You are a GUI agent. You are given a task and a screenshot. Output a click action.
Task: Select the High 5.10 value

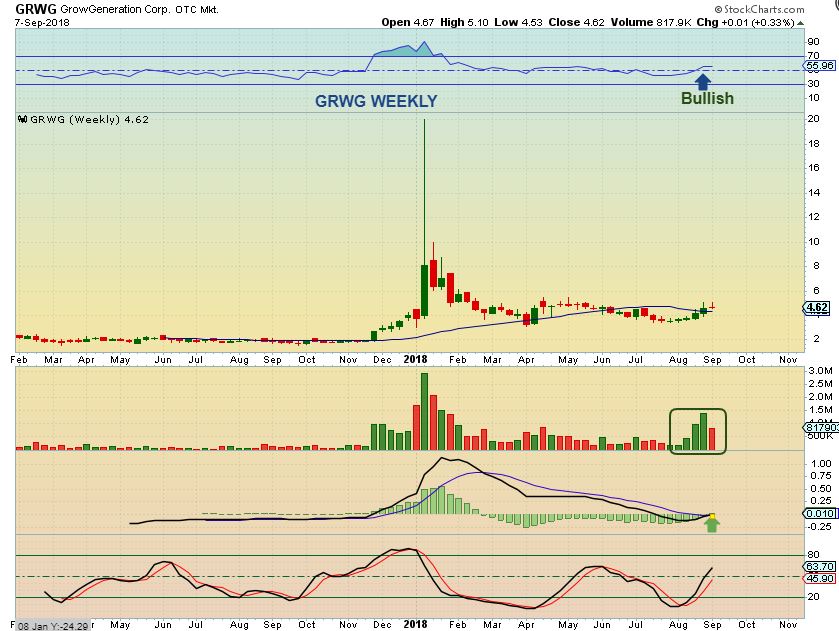click(464, 22)
